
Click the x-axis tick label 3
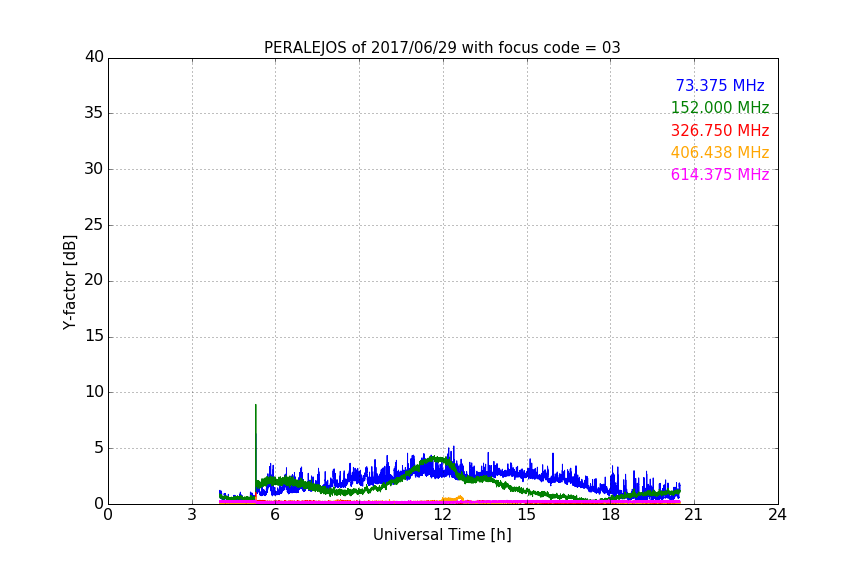tap(192, 515)
